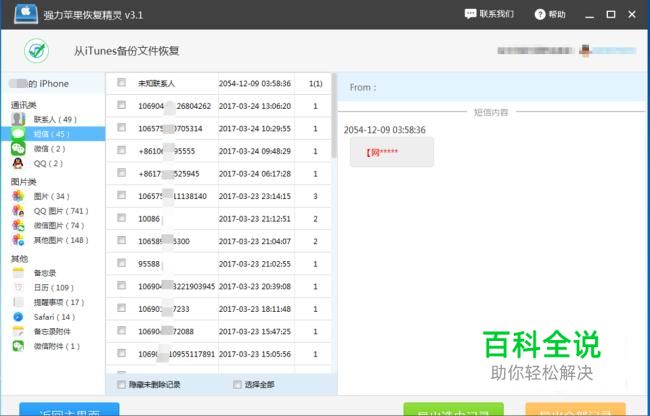
Task: Check the box for 95588 row
Action: (121, 263)
